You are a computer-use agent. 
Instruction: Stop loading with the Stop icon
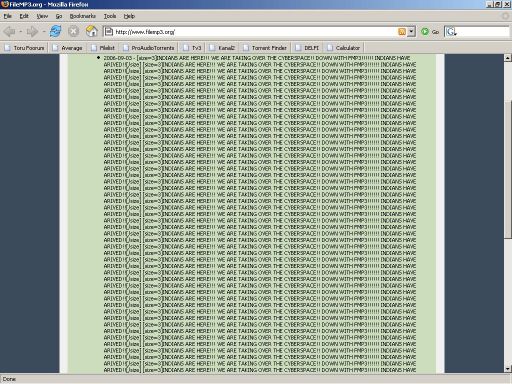(x=73, y=32)
